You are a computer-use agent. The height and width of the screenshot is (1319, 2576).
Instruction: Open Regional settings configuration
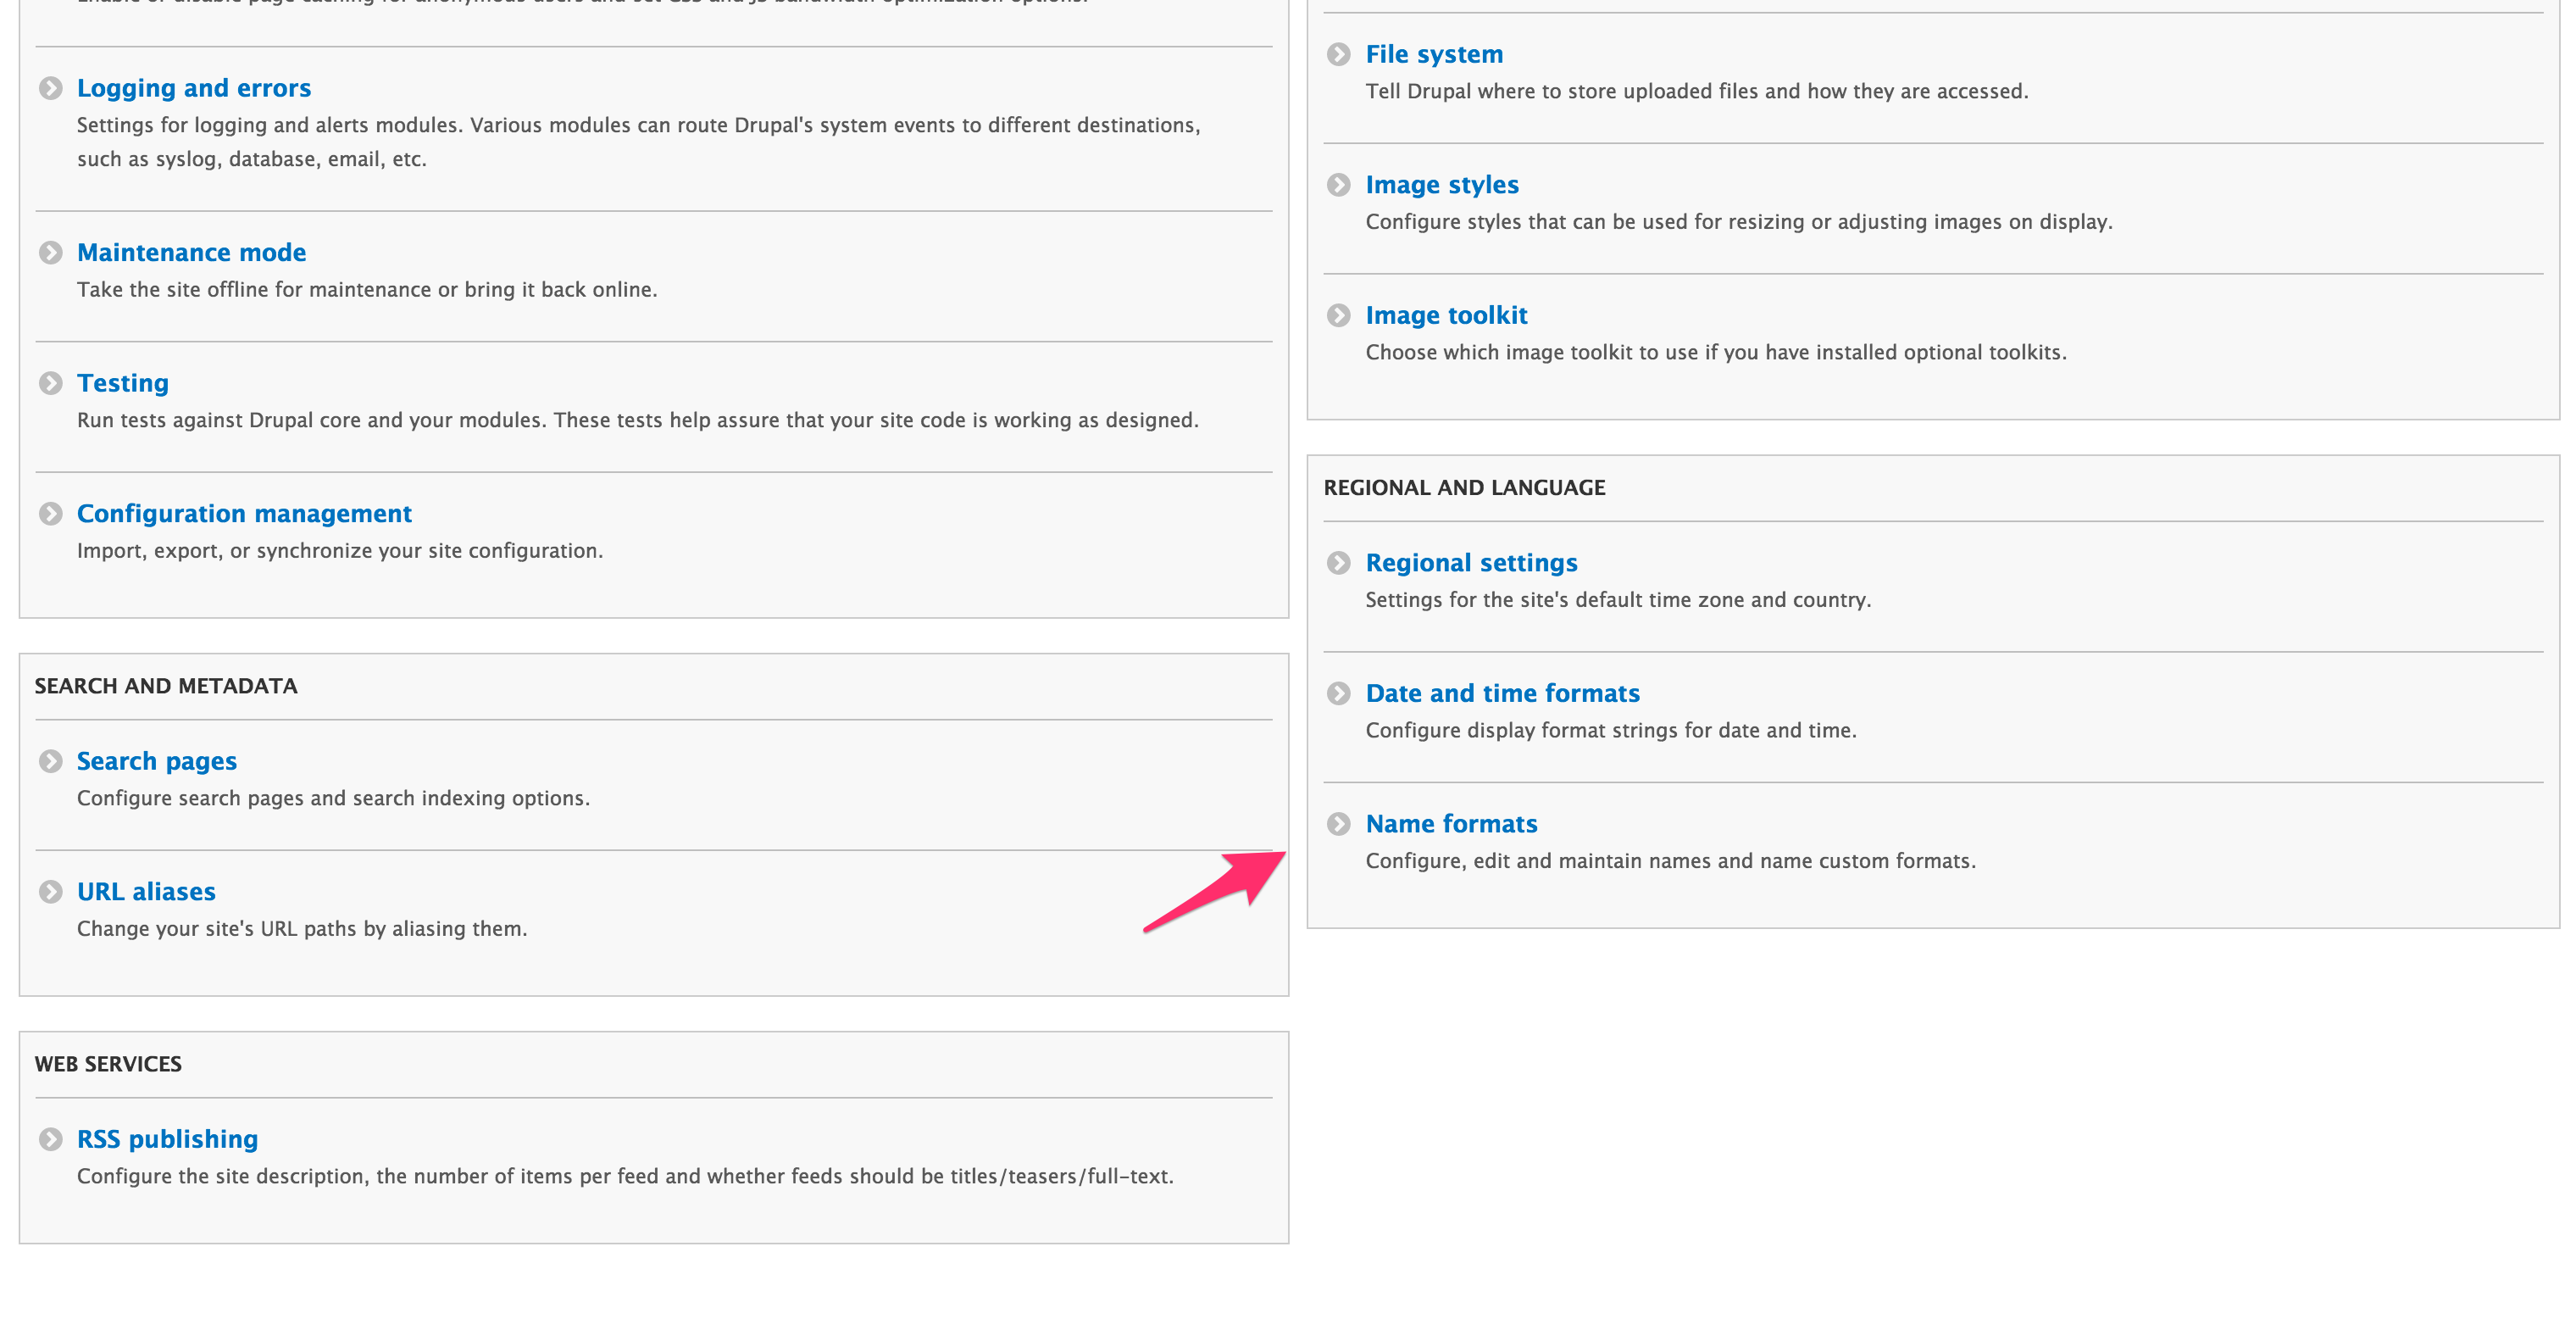pyautogui.click(x=1471, y=563)
